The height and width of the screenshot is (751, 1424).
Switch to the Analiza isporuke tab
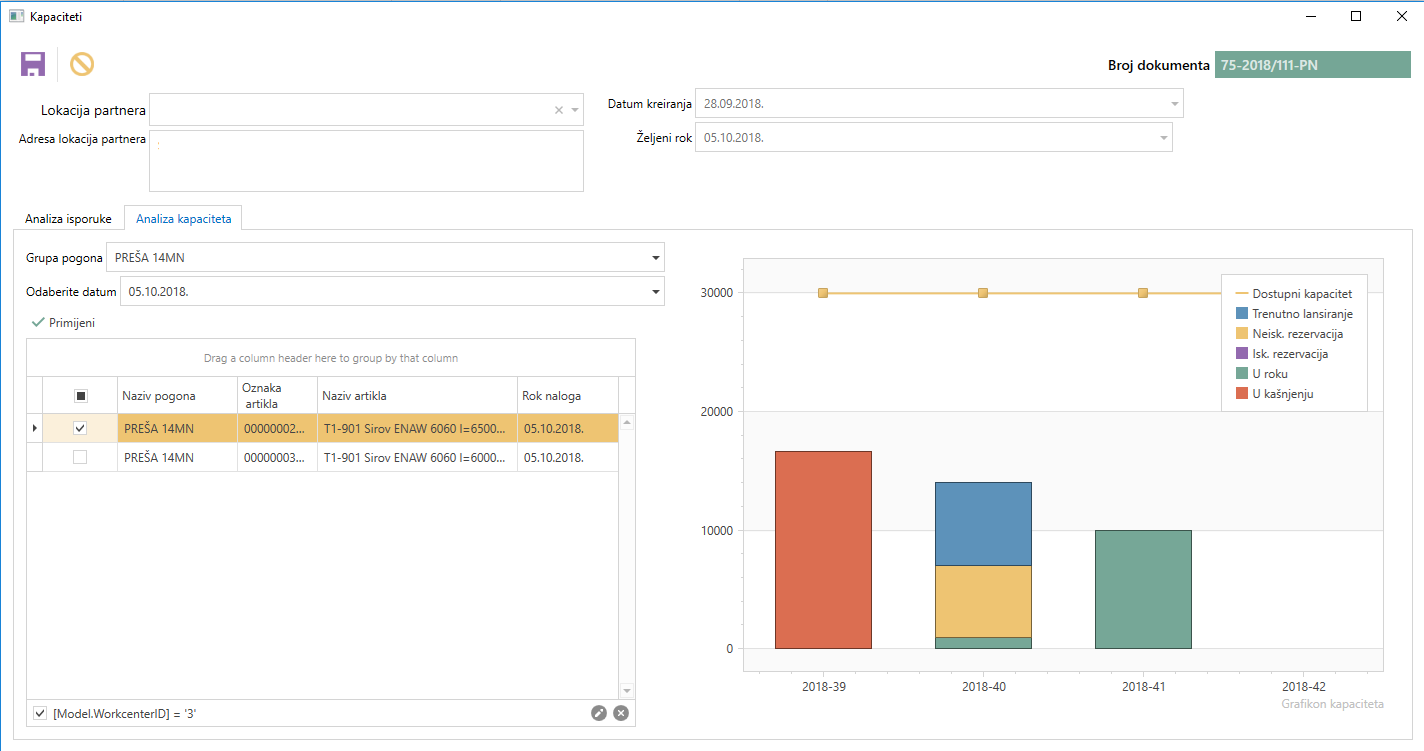[68, 218]
